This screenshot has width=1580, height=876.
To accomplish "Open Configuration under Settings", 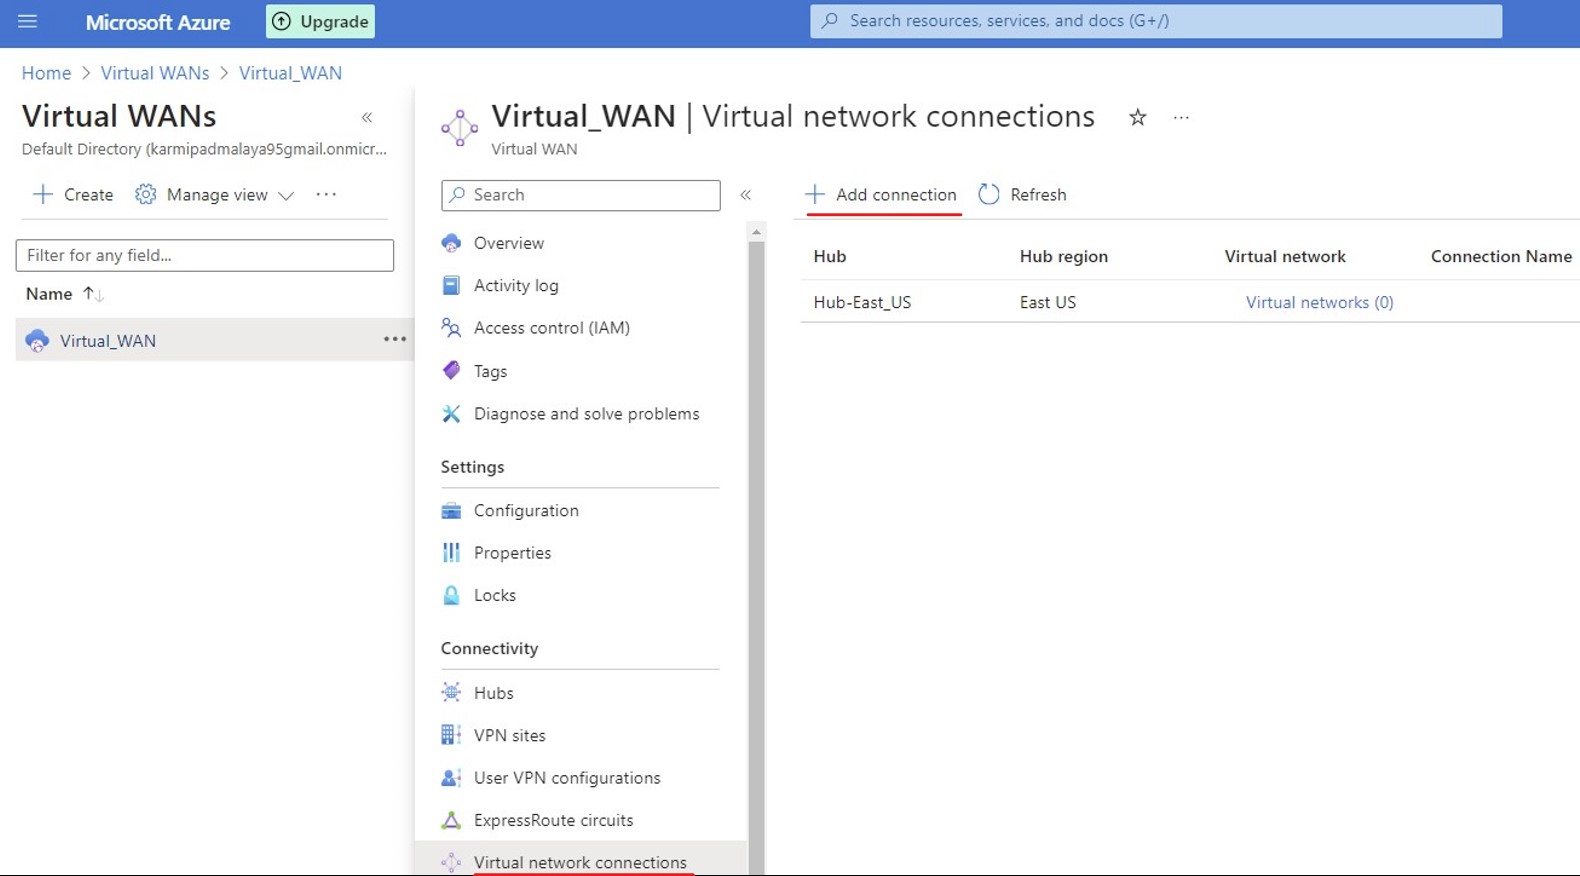I will [525, 511].
